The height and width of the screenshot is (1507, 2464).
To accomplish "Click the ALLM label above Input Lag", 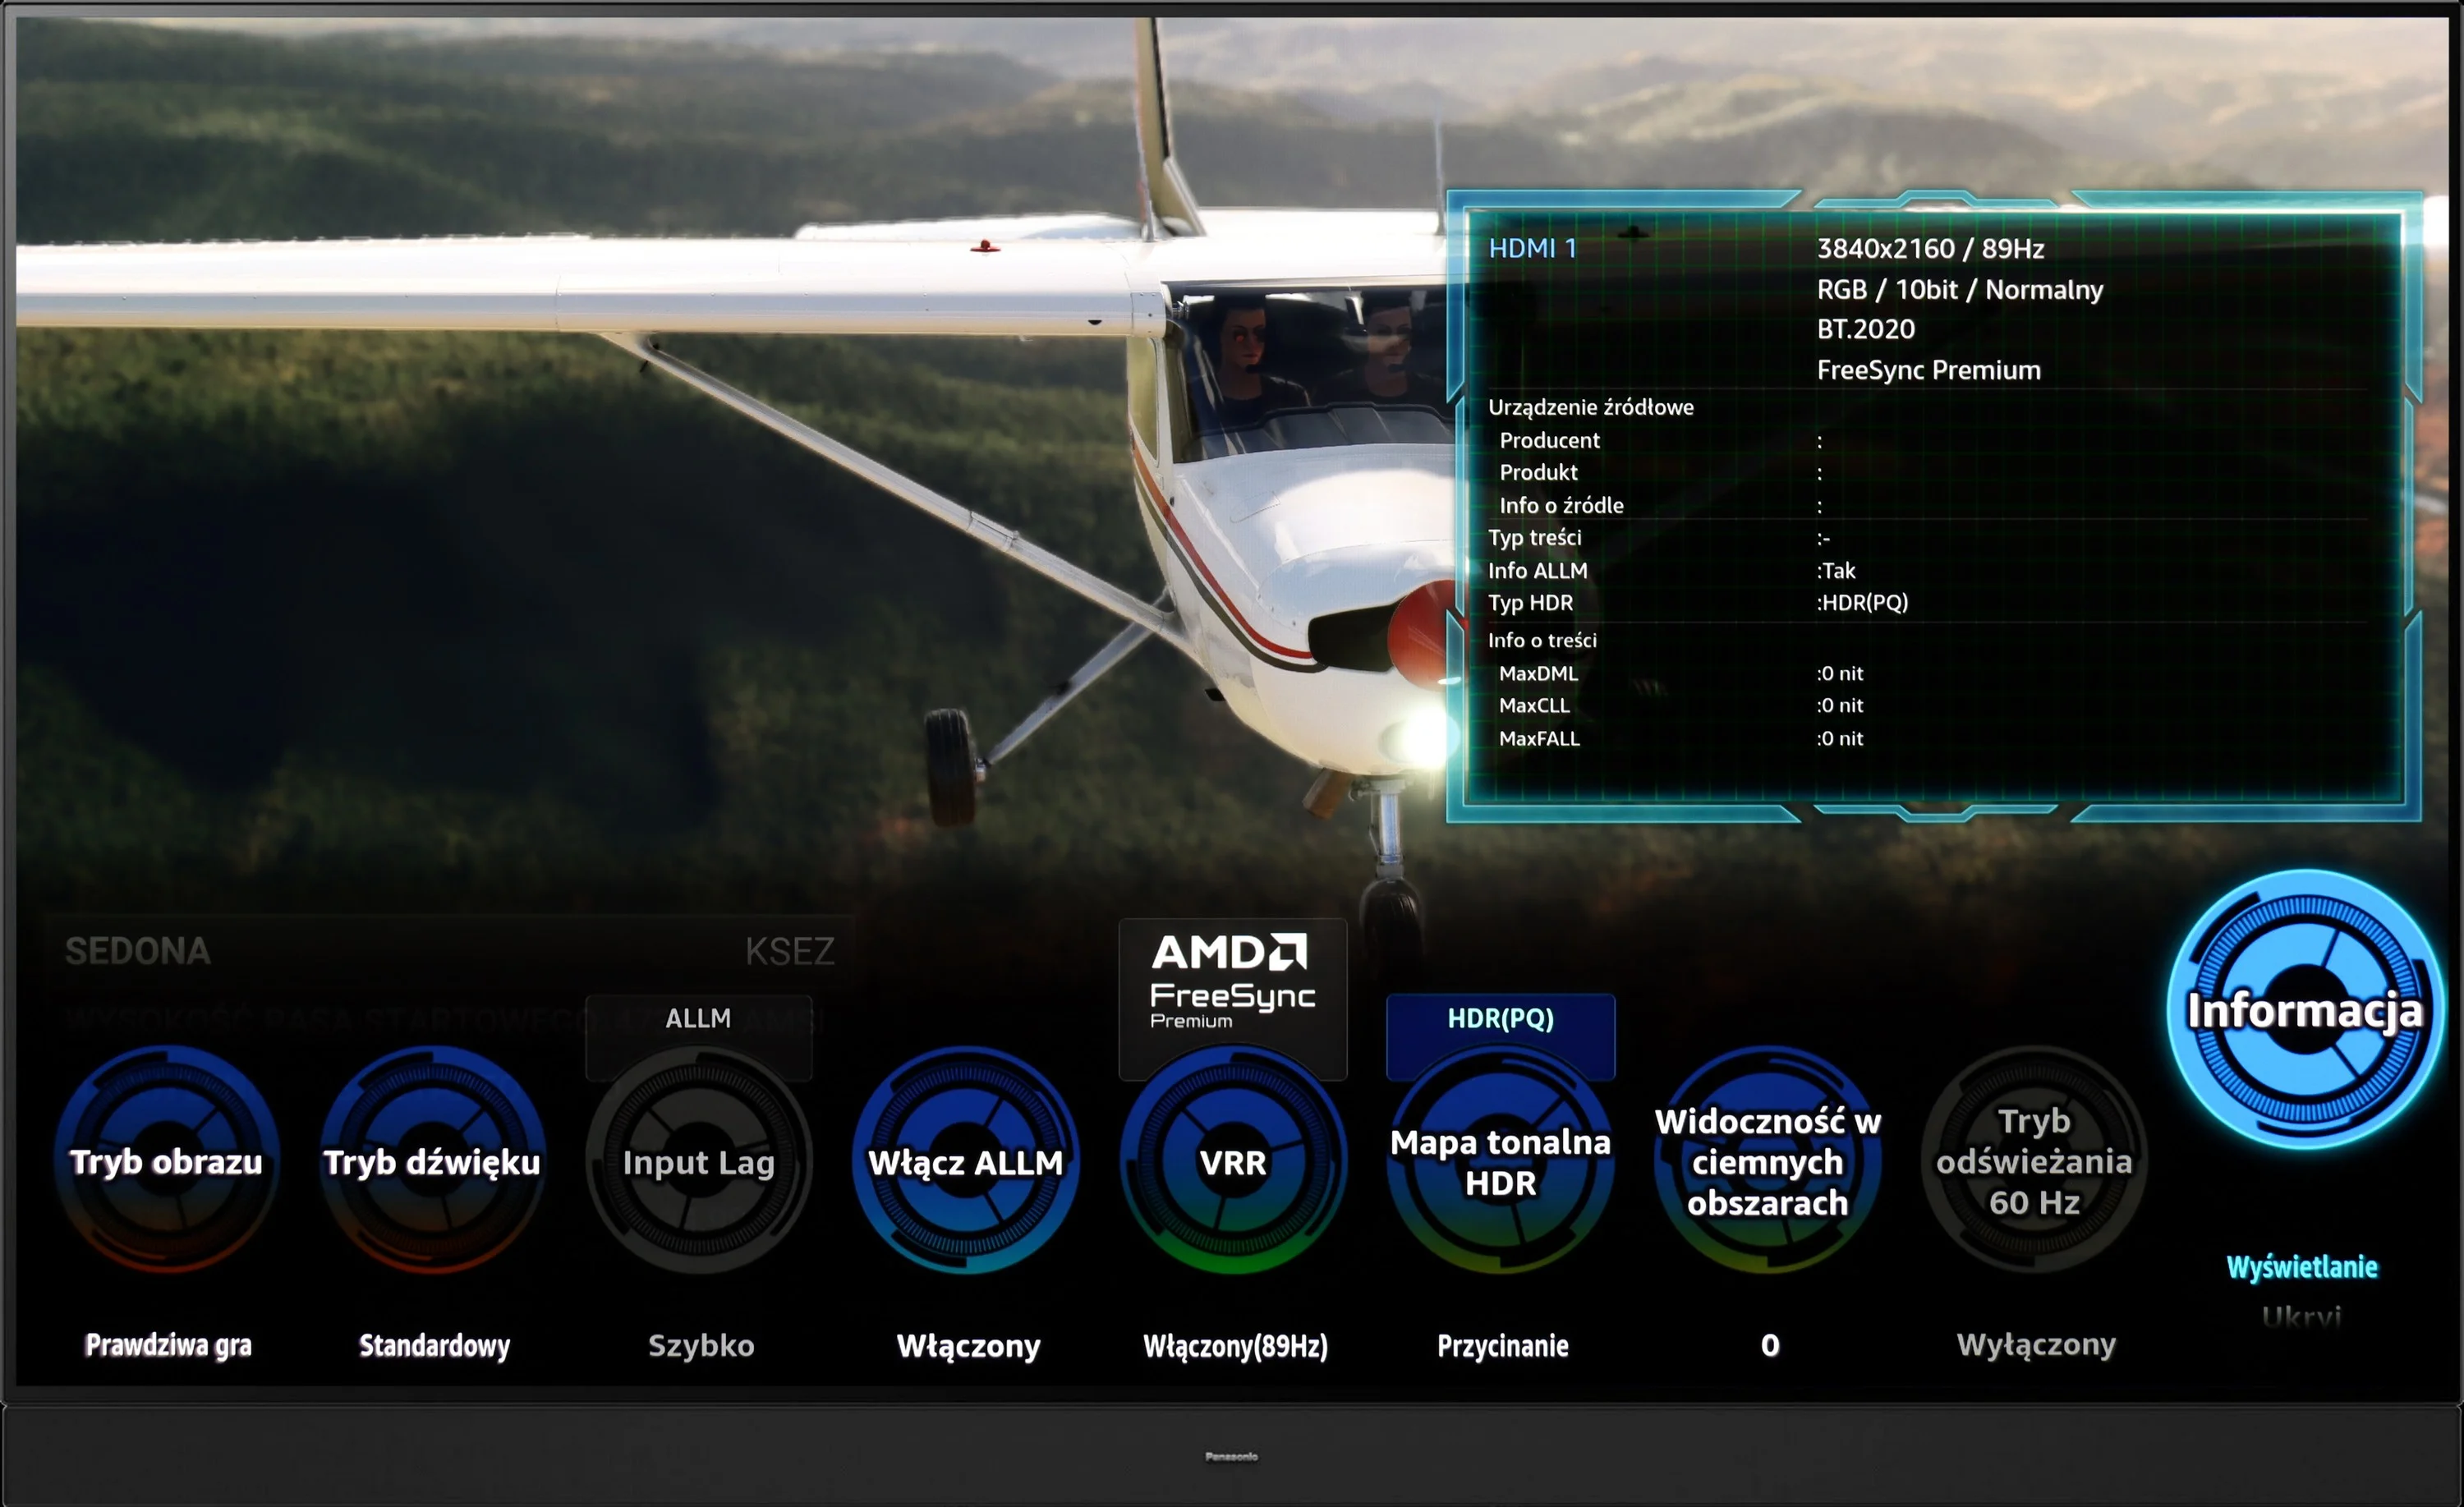I will coord(698,1019).
